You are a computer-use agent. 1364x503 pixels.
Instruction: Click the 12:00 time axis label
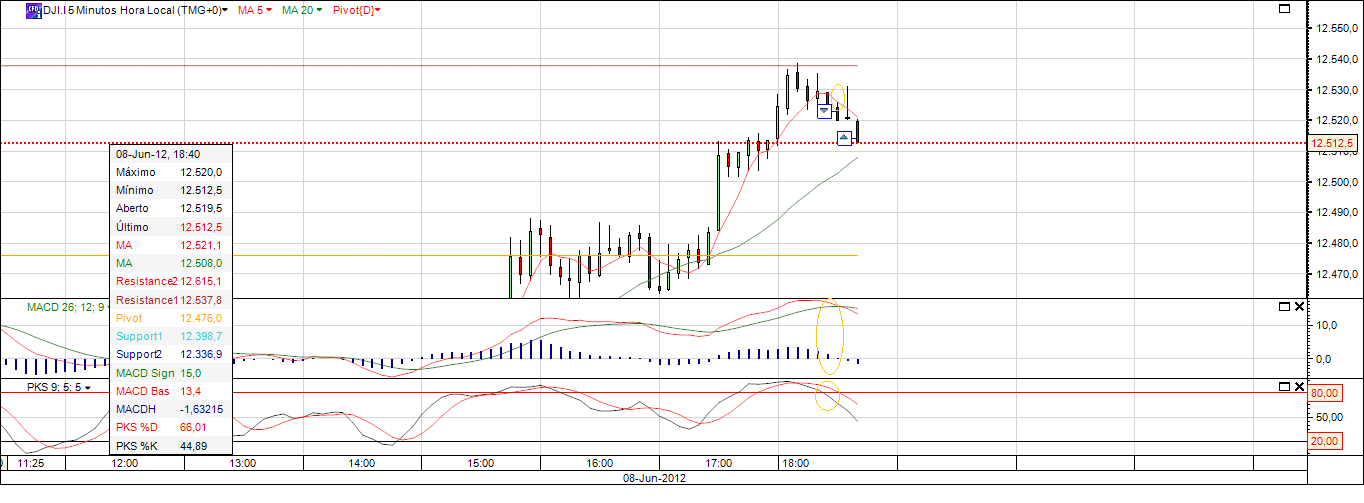point(124,464)
